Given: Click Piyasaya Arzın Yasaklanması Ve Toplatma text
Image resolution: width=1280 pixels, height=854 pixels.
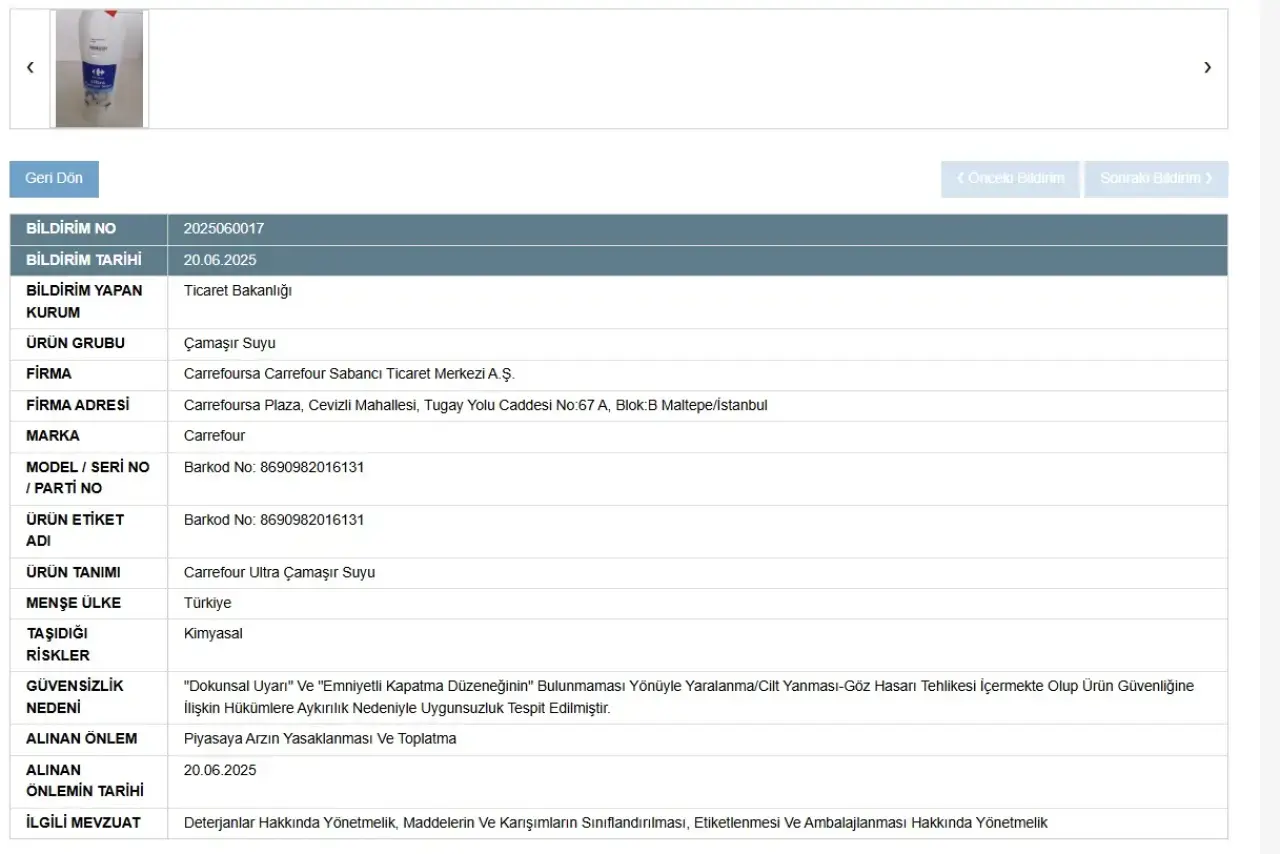Looking at the screenshot, I should (x=320, y=739).
